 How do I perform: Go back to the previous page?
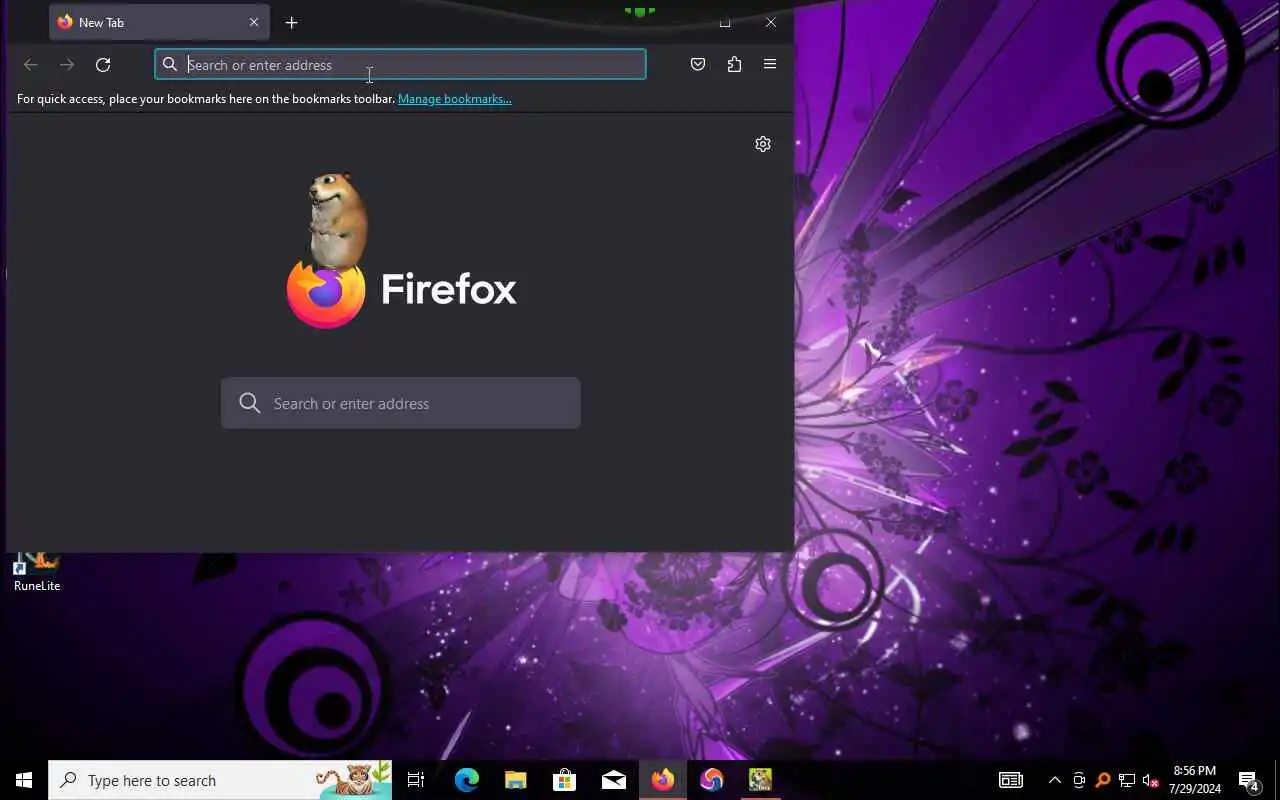tap(31, 65)
